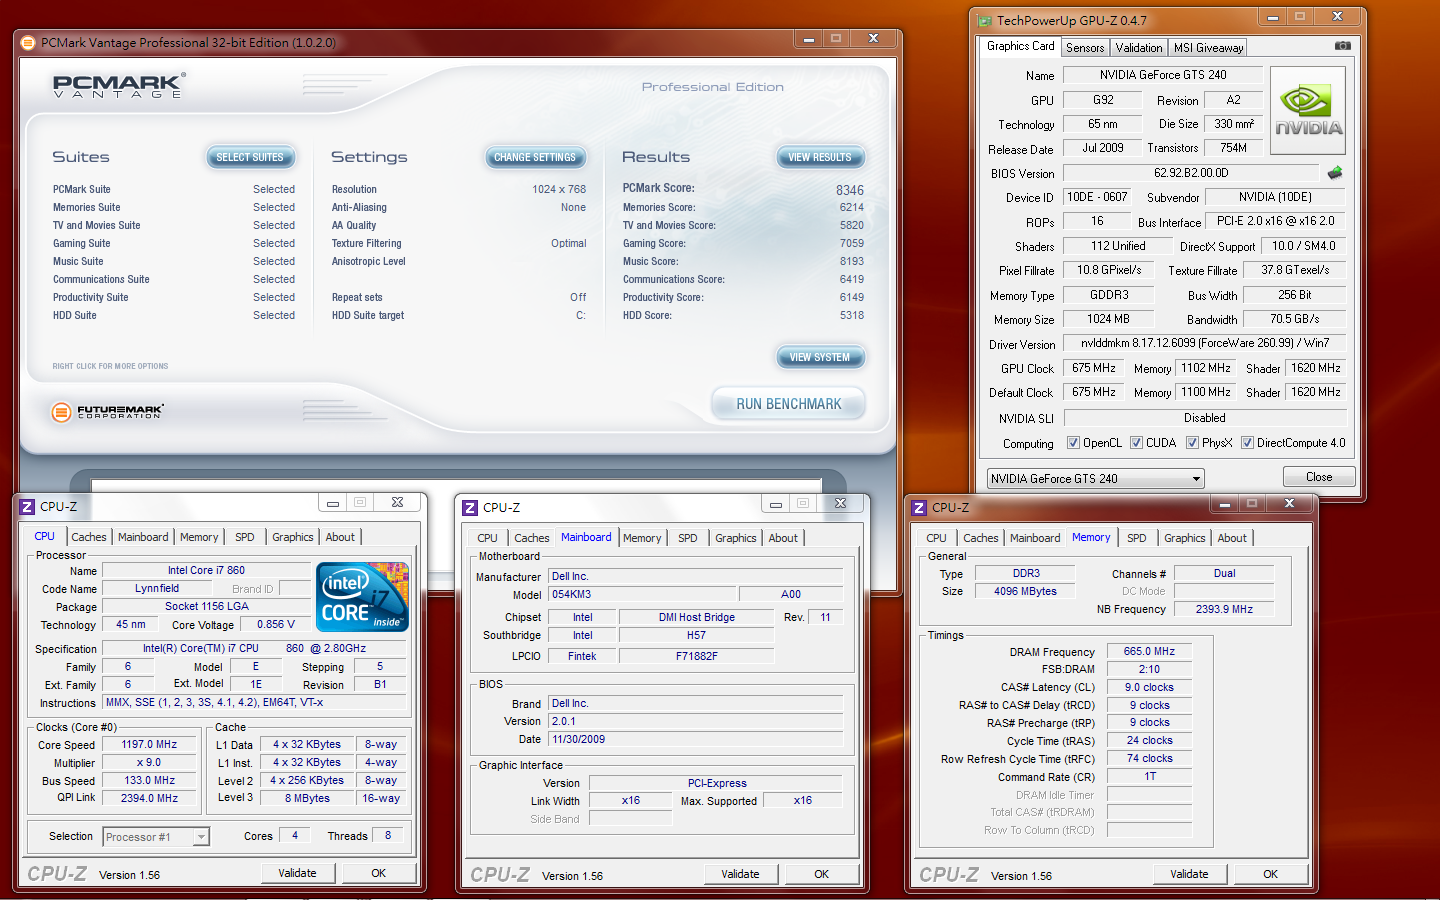This screenshot has height=900, width=1440.
Task: Click the NVIDIA logo in GPU-Z
Action: click(1308, 110)
